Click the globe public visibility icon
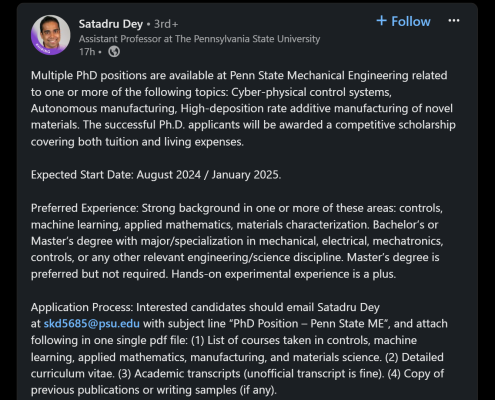The width and height of the screenshot is (495, 400). click(114, 52)
